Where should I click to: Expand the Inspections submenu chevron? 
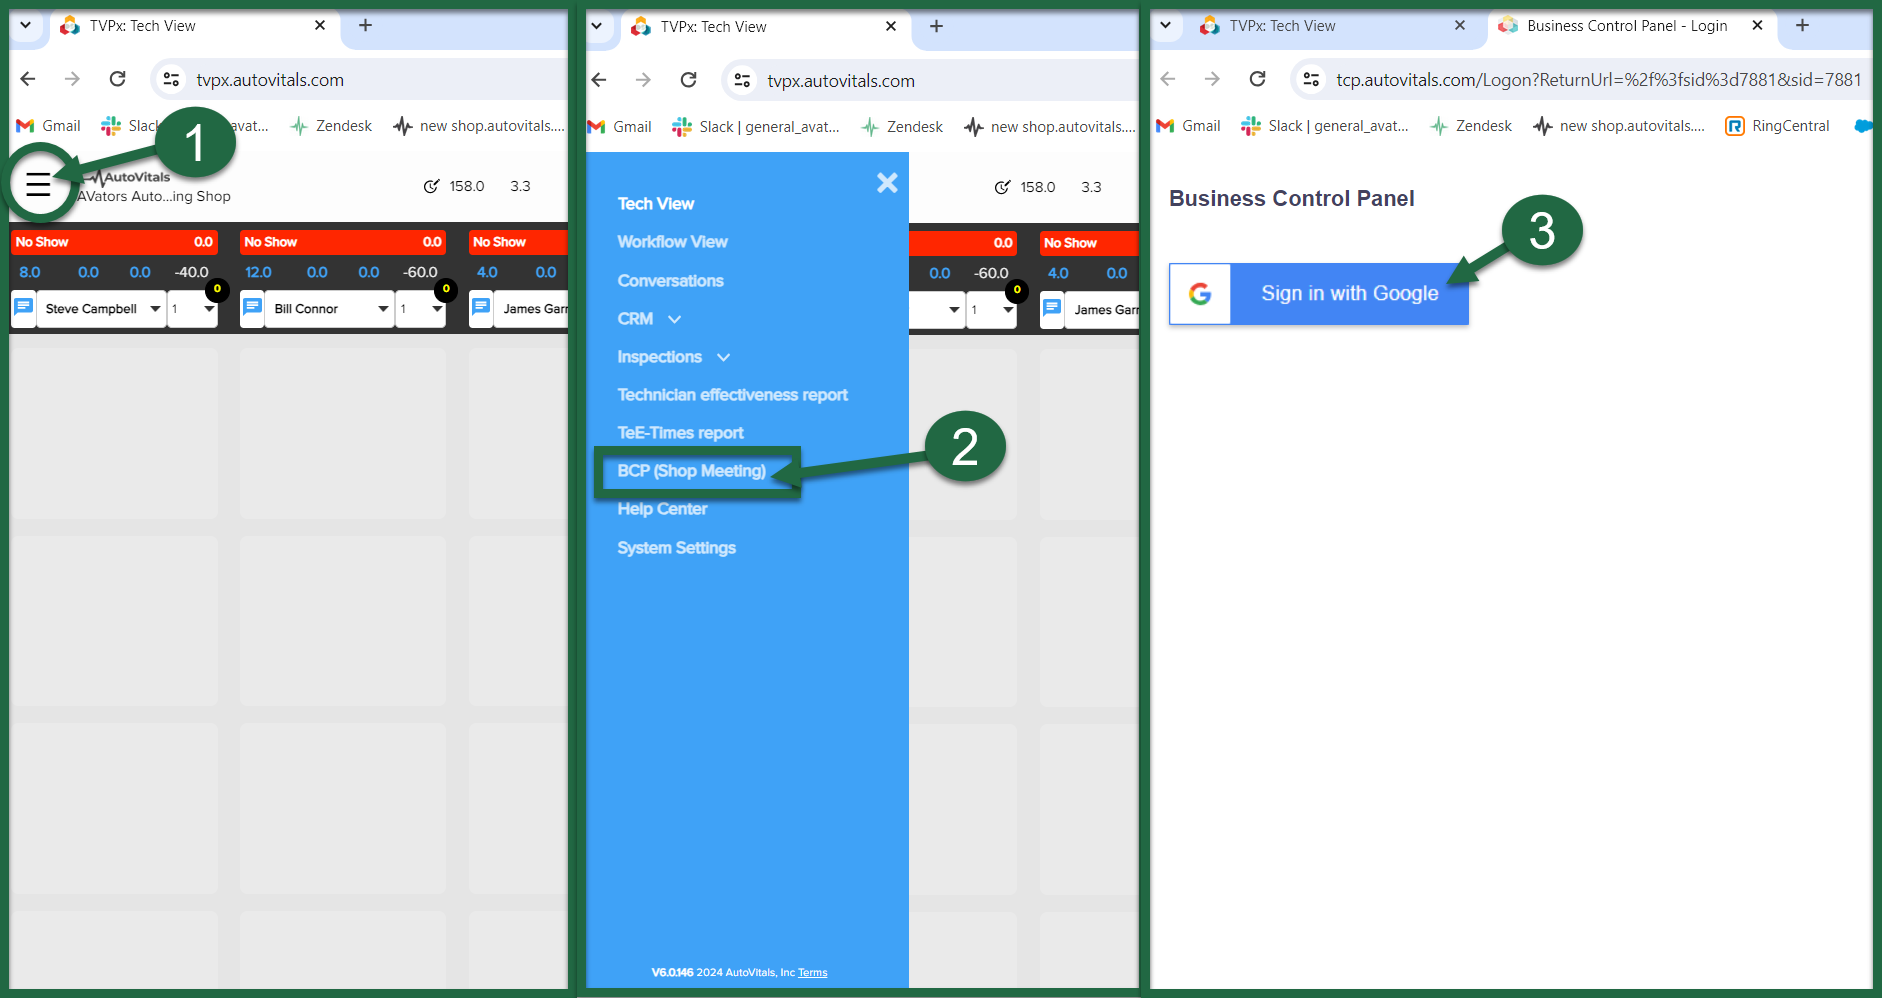tap(723, 357)
